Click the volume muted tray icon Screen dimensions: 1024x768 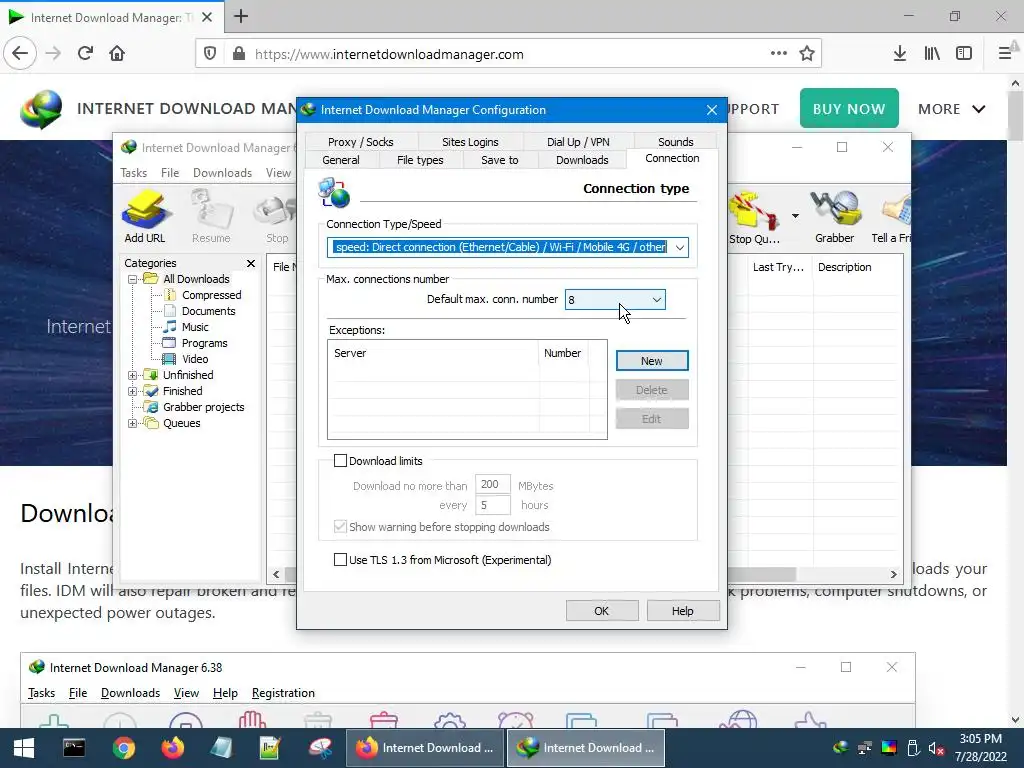click(x=936, y=748)
